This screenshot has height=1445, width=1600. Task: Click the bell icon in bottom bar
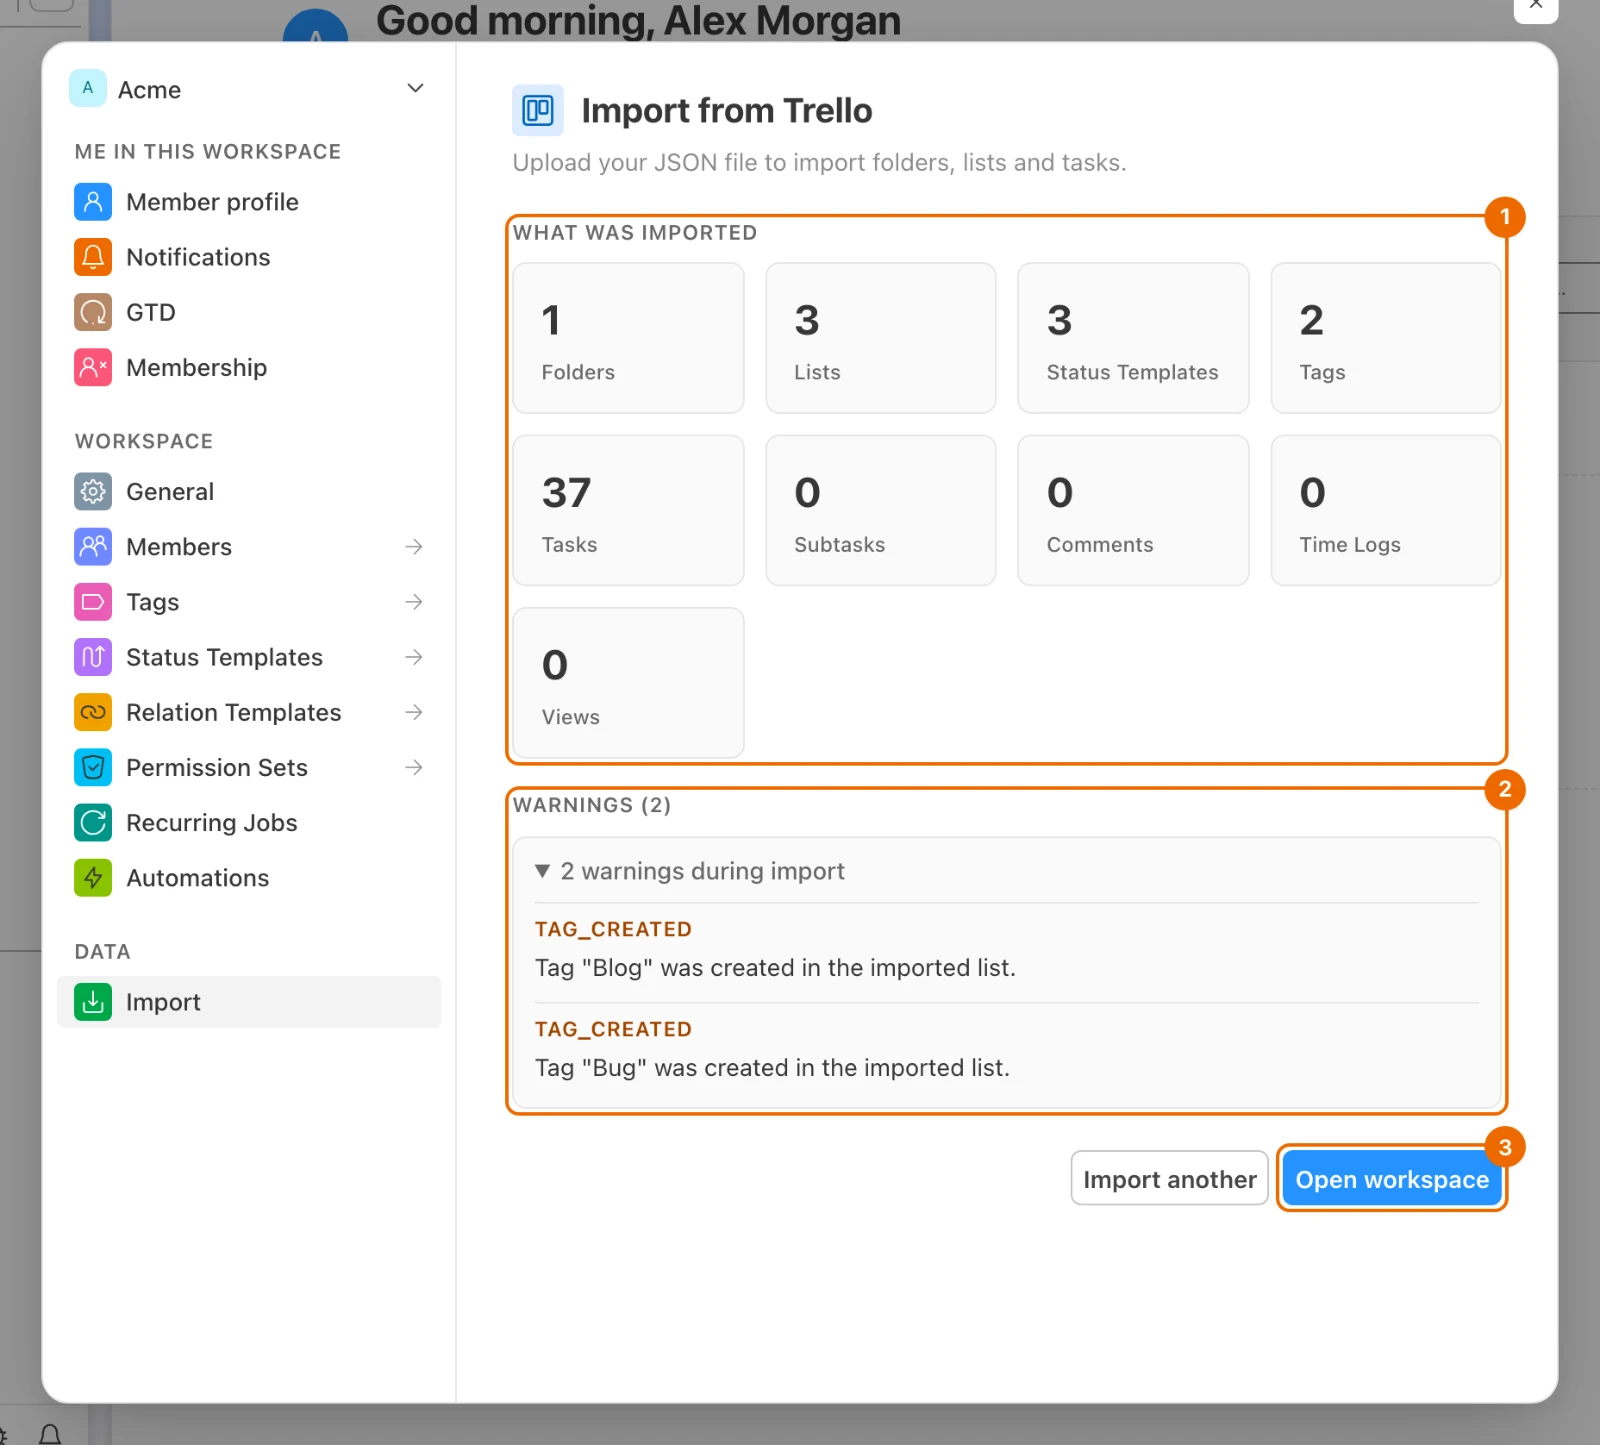[50, 1435]
